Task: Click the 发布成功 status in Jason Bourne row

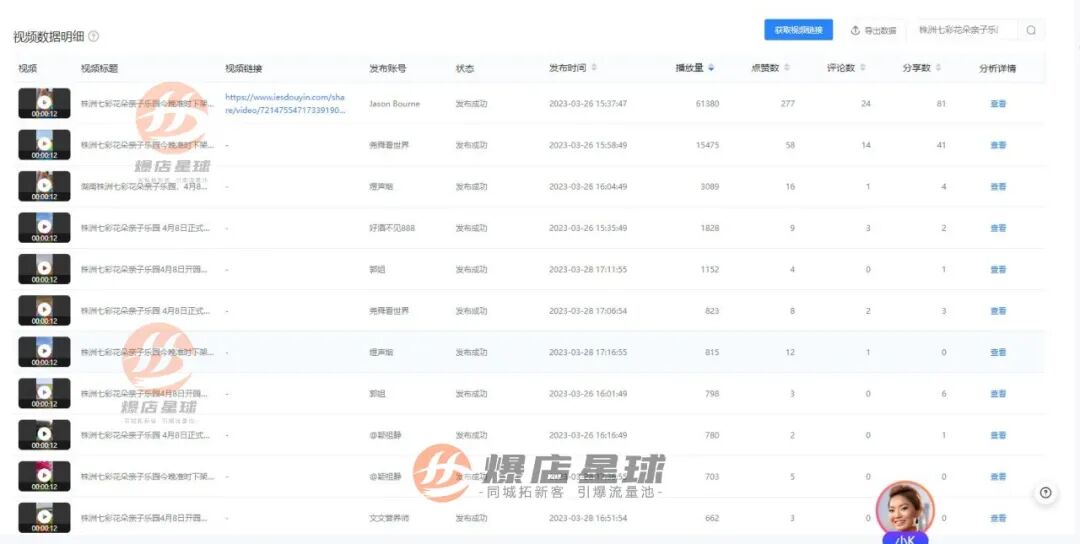Action: pyautogui.click(x=471, y=103)
